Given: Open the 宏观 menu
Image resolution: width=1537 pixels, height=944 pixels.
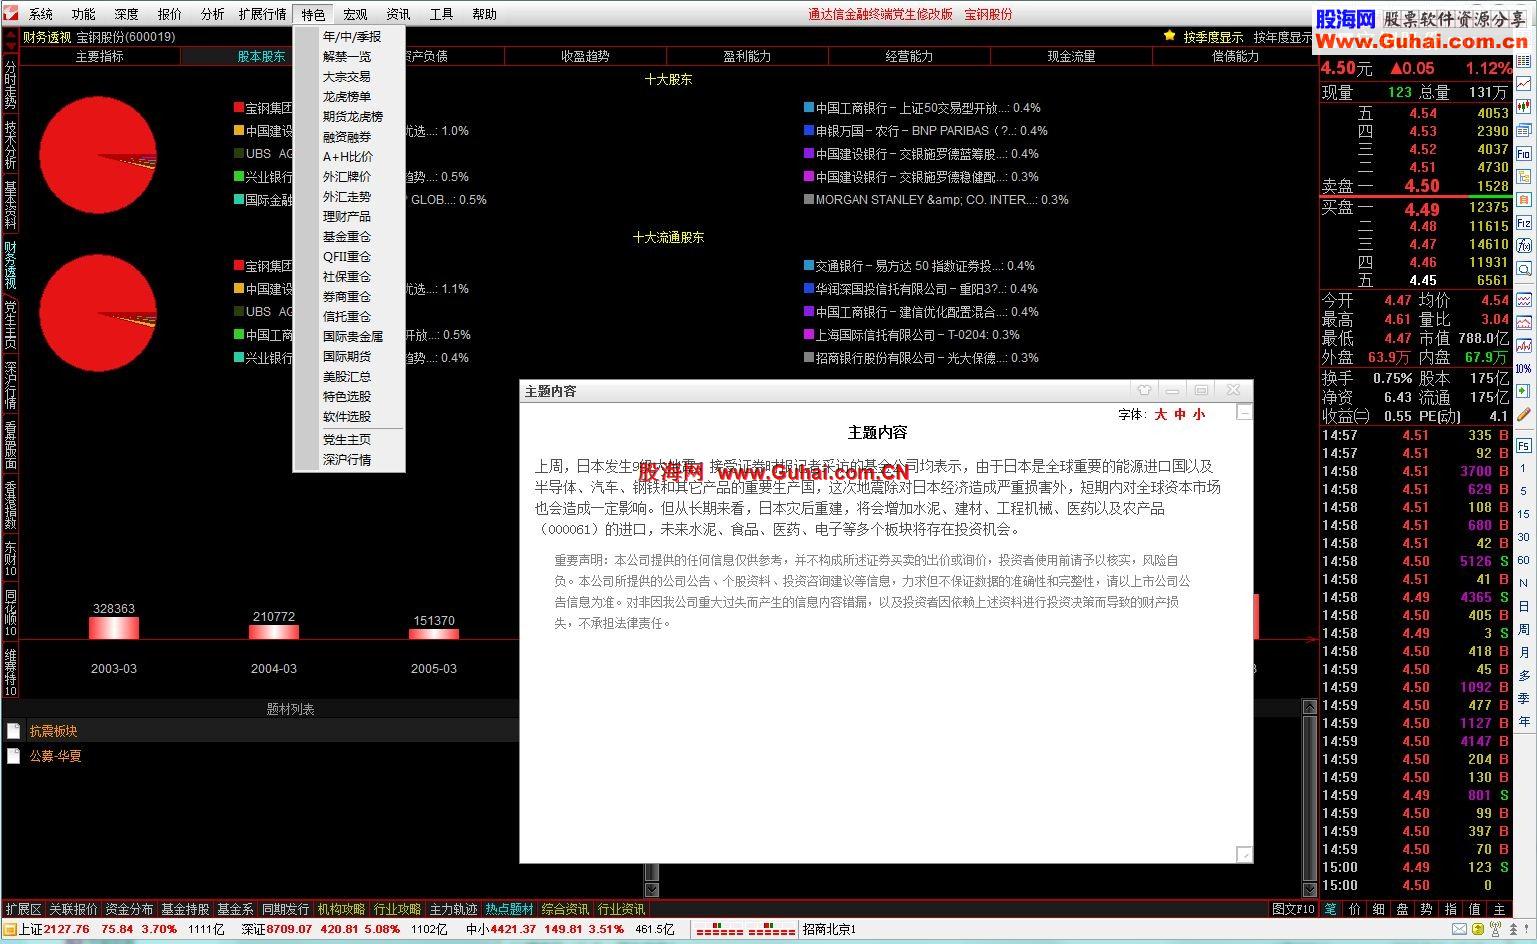Looking at the screenshot, I should pos(355,14).
